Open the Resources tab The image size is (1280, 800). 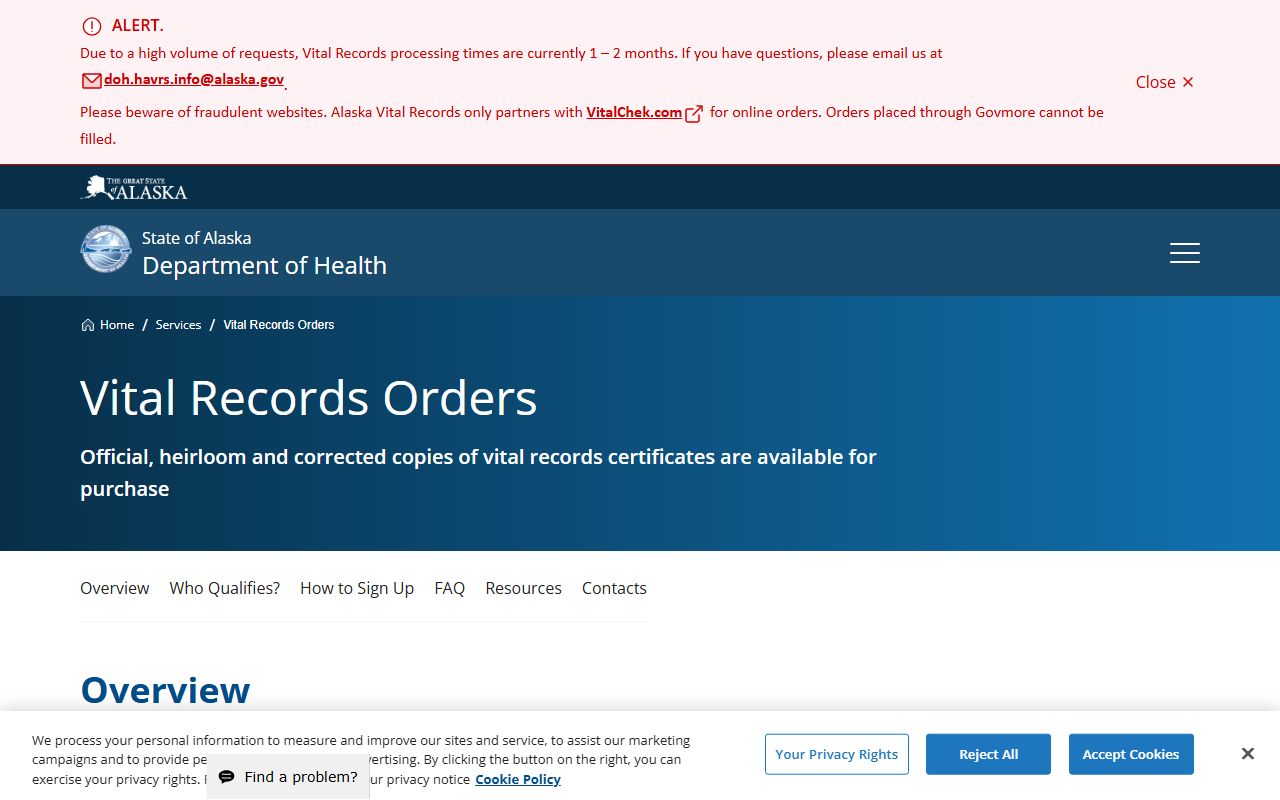[x=523, y=588]
